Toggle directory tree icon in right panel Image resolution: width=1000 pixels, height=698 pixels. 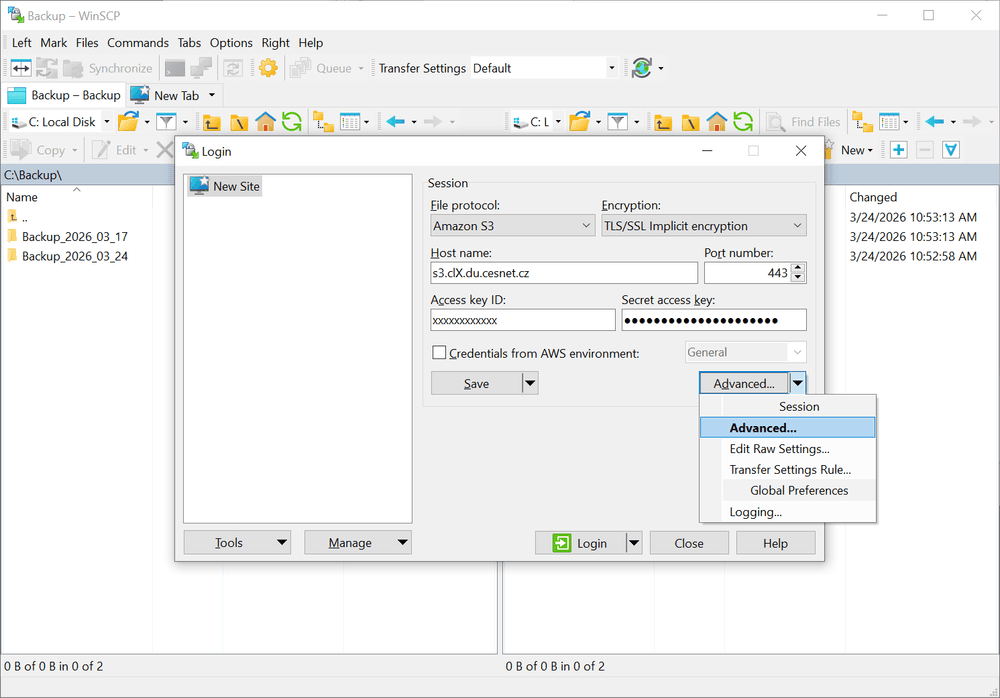862,121
